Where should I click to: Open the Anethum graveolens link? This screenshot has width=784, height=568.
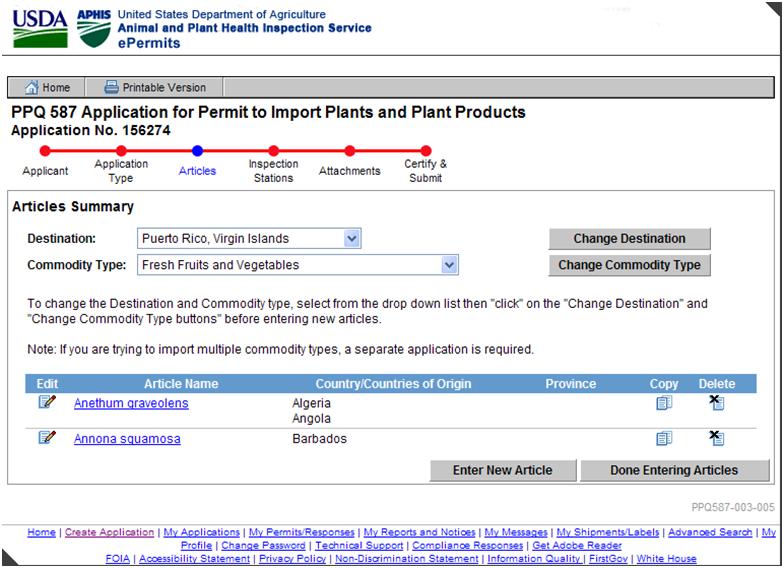[131, 403]
